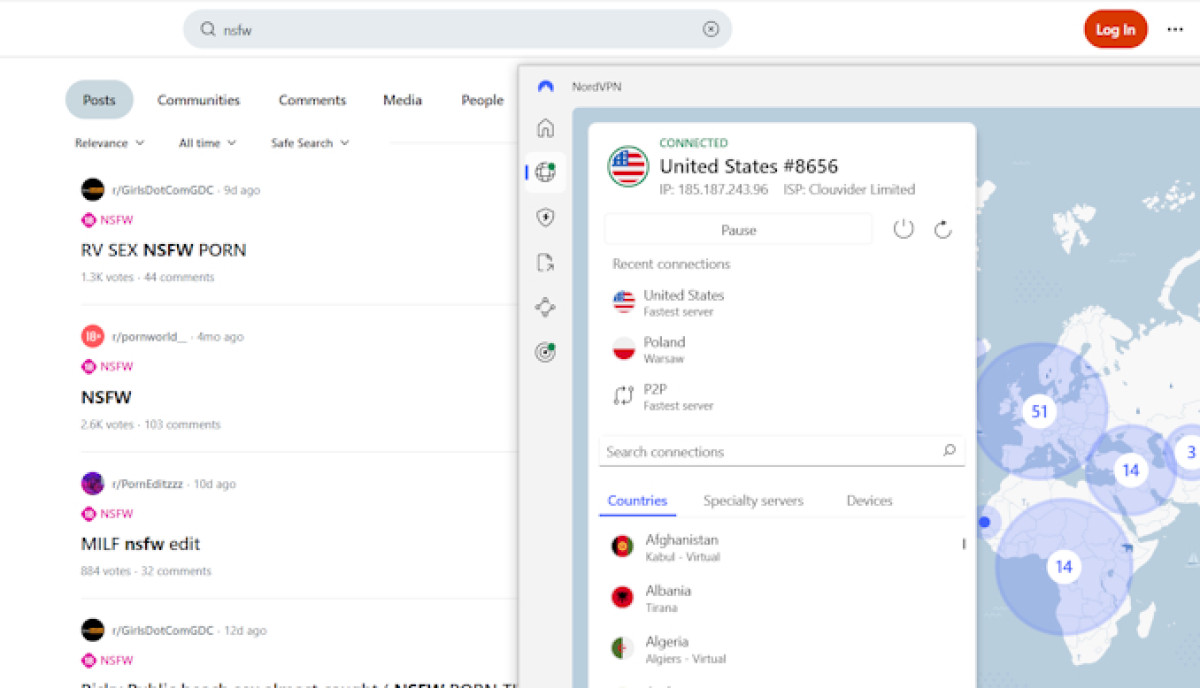Click the P2P arrows icon in recent connections
This screenshot has width=1200, height=688.
[x=624, y=396]
